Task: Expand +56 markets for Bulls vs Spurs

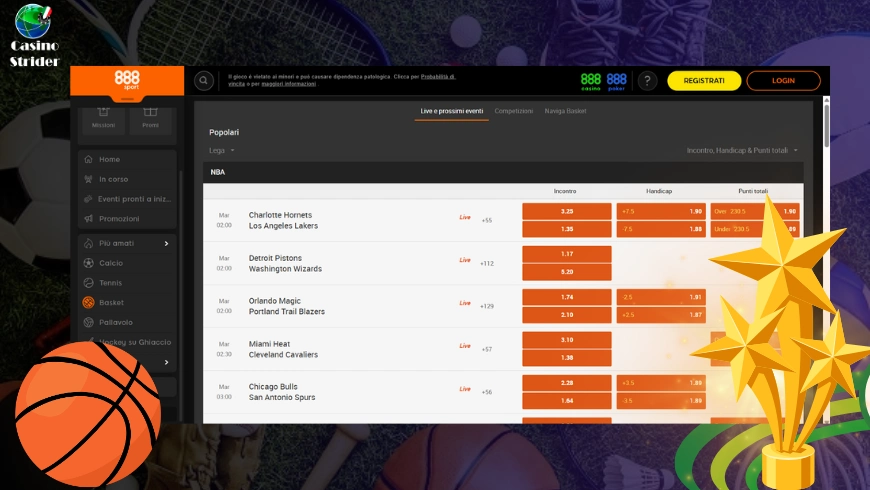Action: (x=487, y=392)
